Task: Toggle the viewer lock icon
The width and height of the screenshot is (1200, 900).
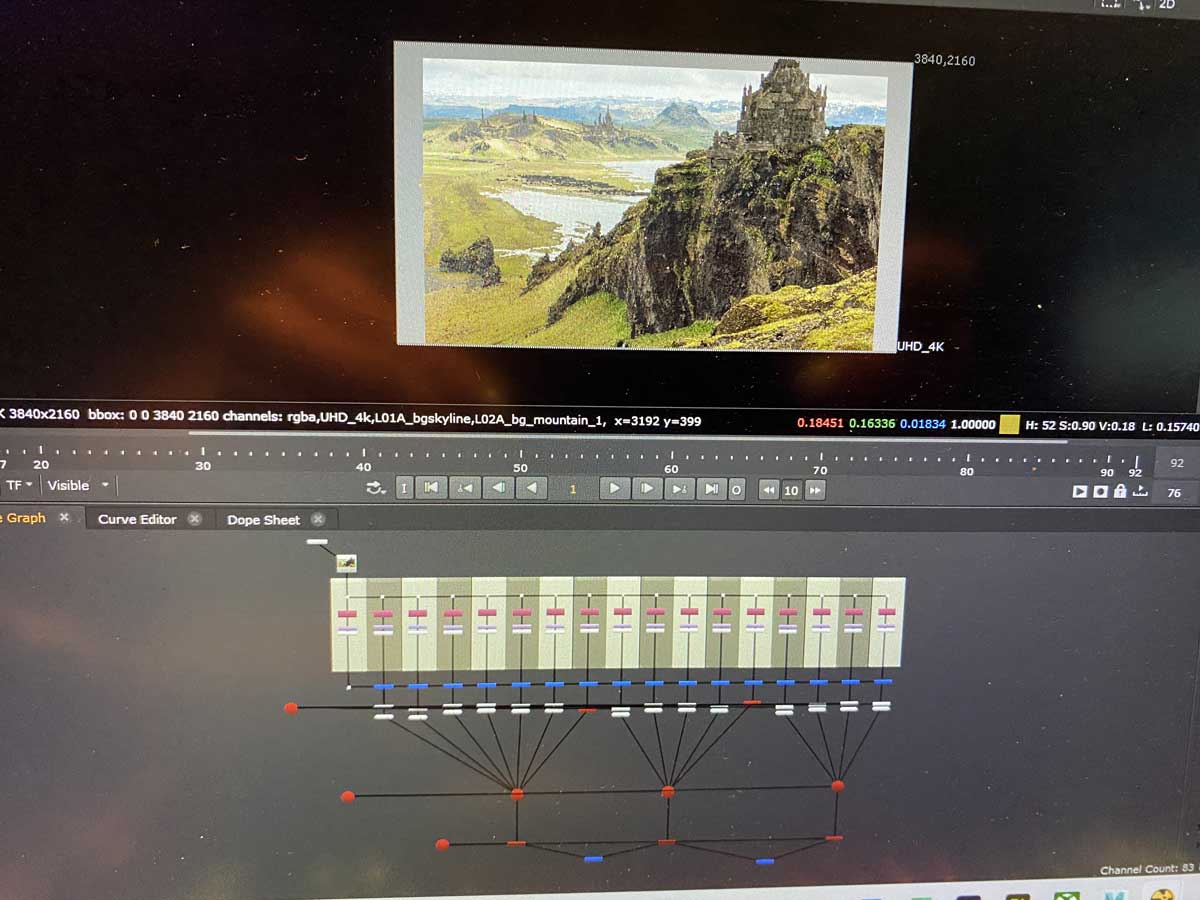Action: pos(1120,491)
